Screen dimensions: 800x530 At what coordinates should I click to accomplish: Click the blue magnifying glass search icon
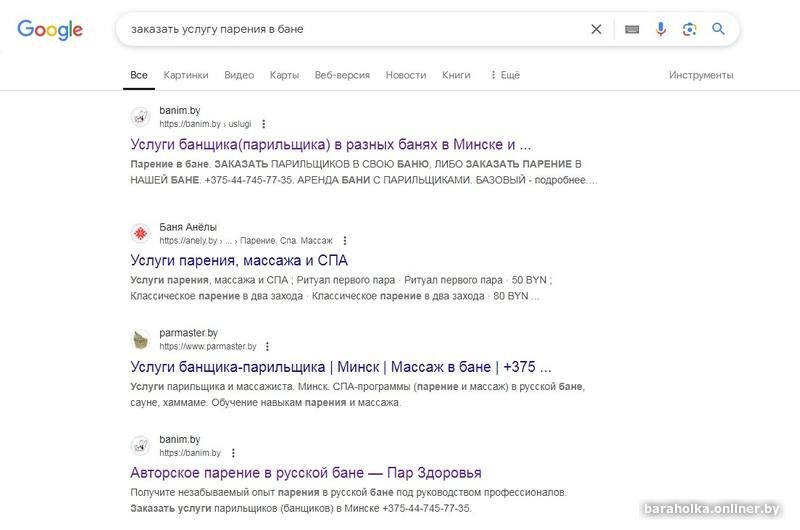point(718,29)
